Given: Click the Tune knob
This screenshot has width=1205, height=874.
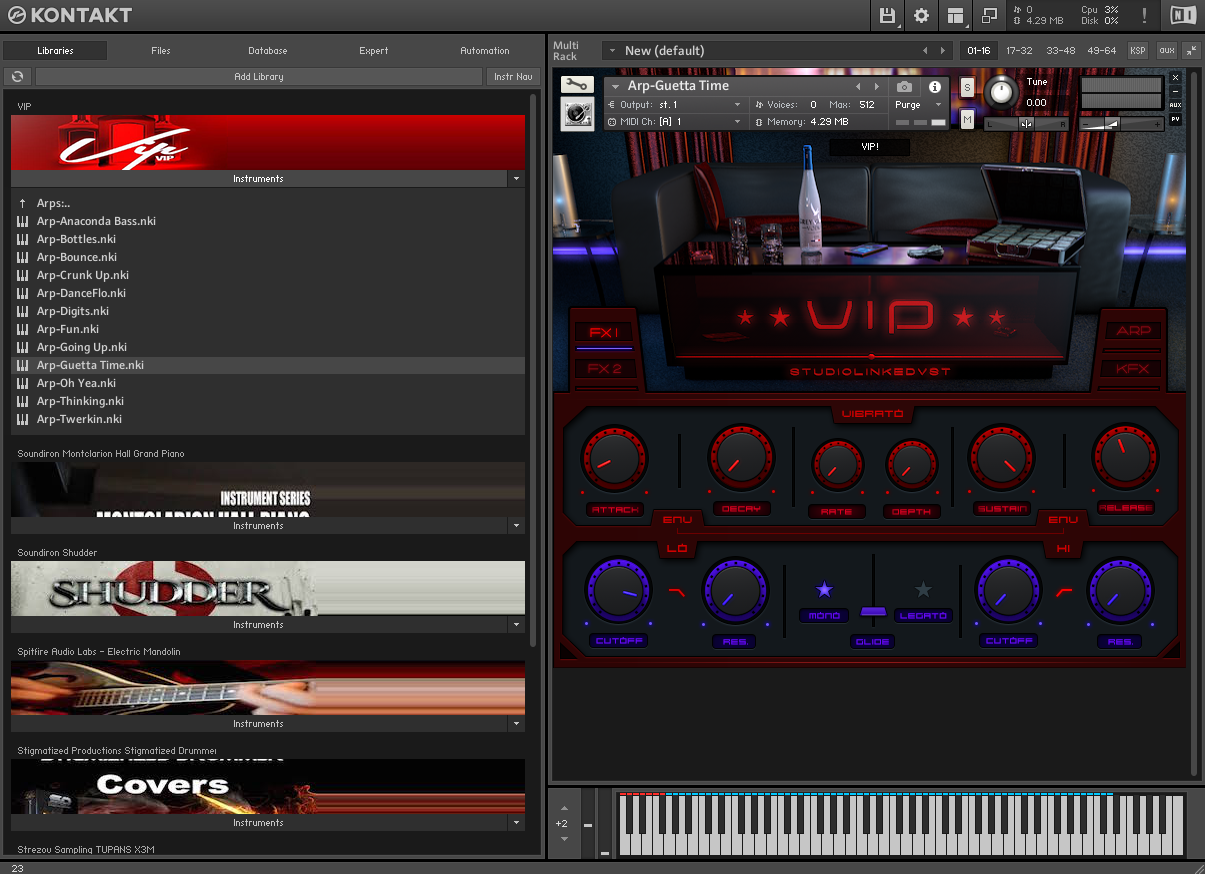Looking at the screenshot, I should click(x=1000, y=93).
